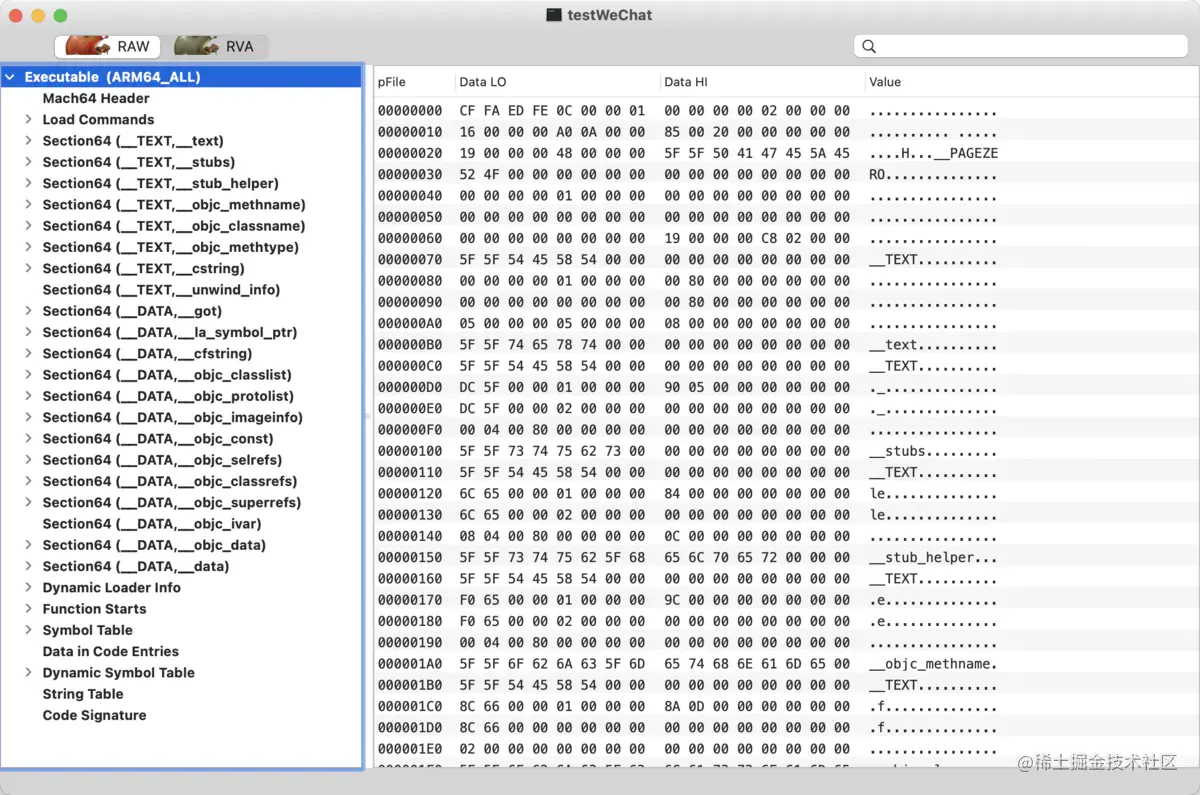Viewport: 1200px width, 795px height.
Task: Click the Data HI column header
Action: click(x=761, y=82)
